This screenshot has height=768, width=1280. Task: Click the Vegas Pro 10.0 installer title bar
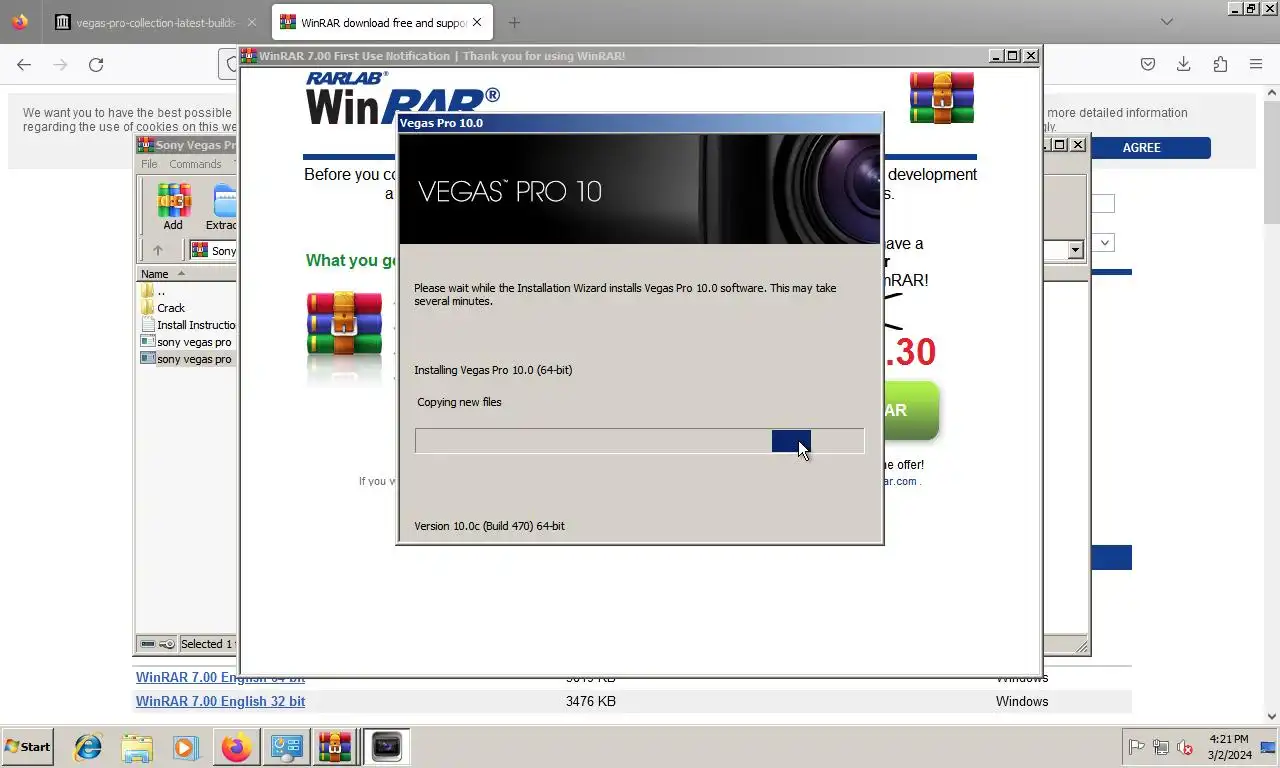pyautogui.click(x=639, y=123)
